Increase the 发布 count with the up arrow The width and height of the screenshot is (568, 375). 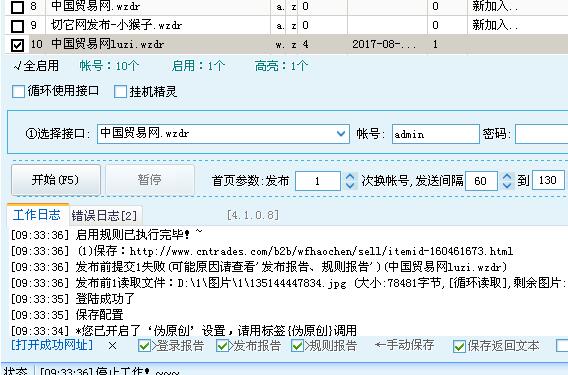point(350,176)
